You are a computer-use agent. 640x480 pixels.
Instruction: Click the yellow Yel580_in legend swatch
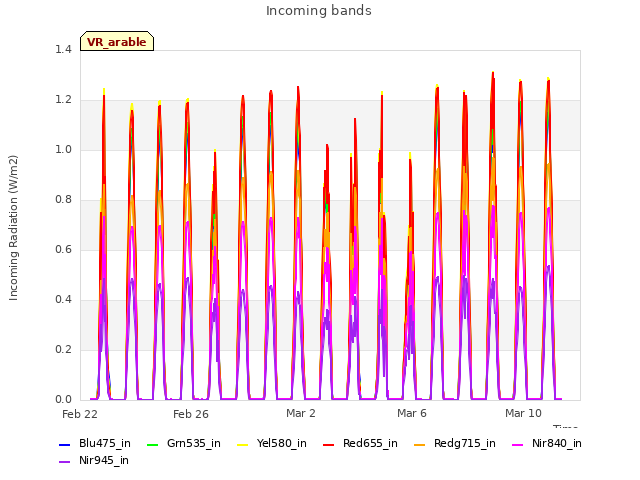tap(242, 444)
